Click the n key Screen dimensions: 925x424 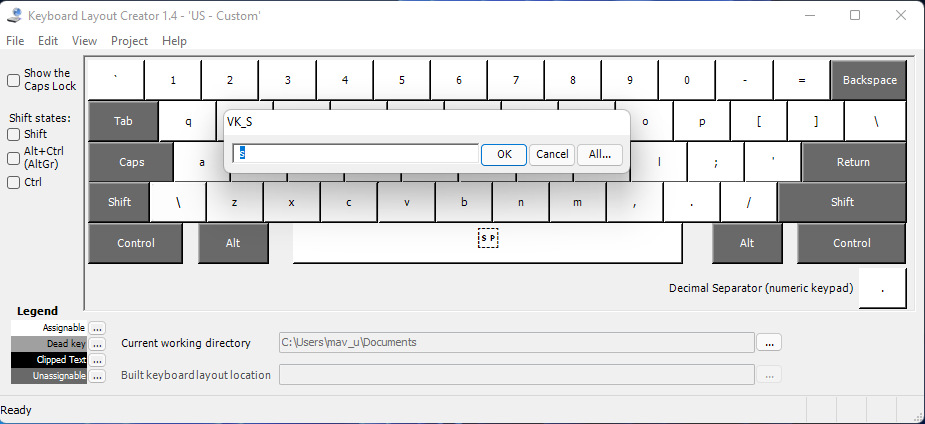pyautogui.click(x=520, y=202)
